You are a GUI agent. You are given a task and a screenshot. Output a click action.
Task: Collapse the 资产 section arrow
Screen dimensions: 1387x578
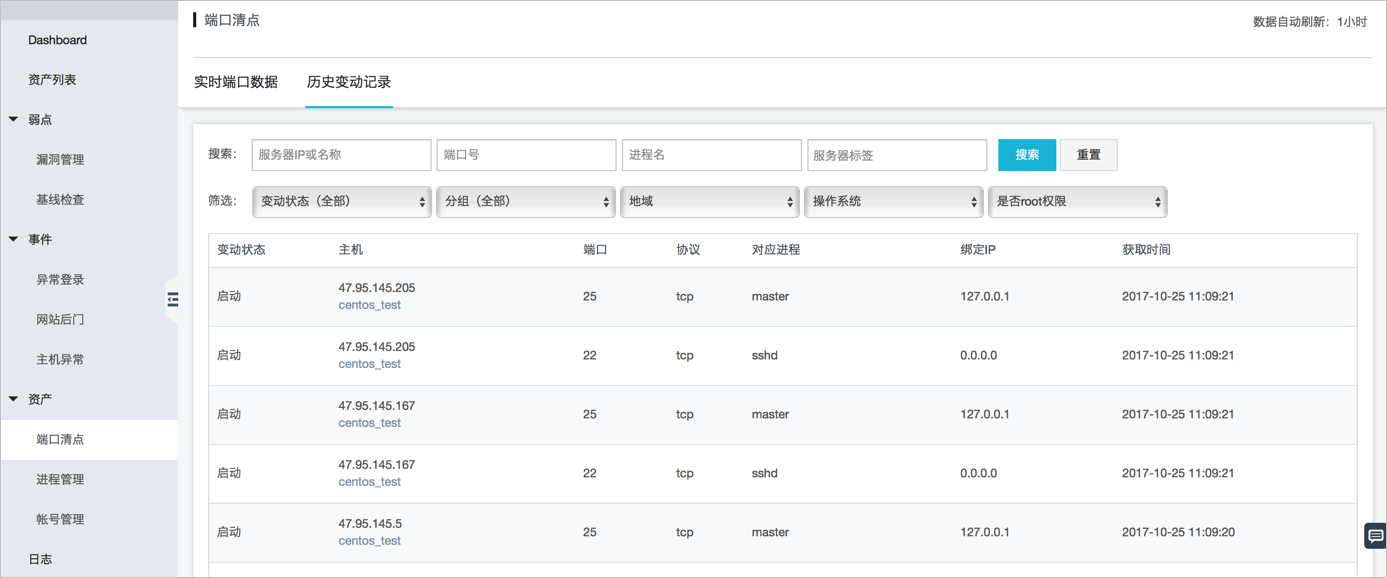pos(14,399)
